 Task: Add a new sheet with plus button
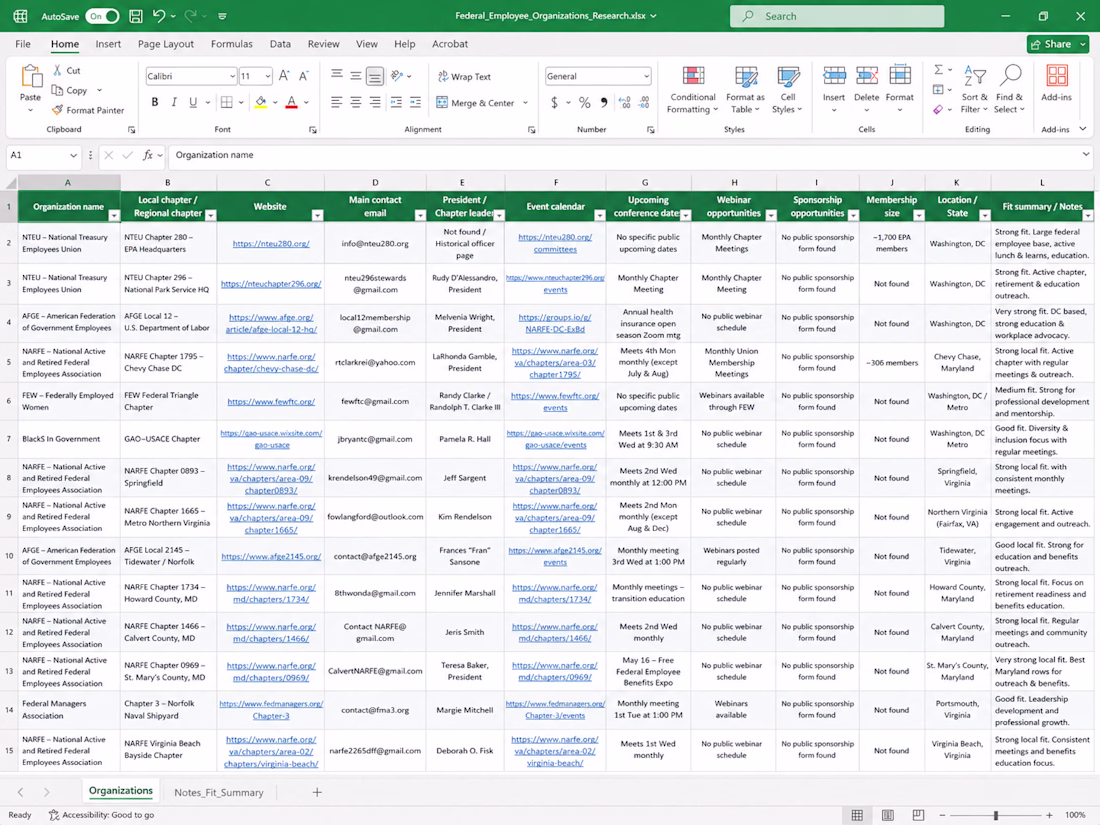click(317, 792)
